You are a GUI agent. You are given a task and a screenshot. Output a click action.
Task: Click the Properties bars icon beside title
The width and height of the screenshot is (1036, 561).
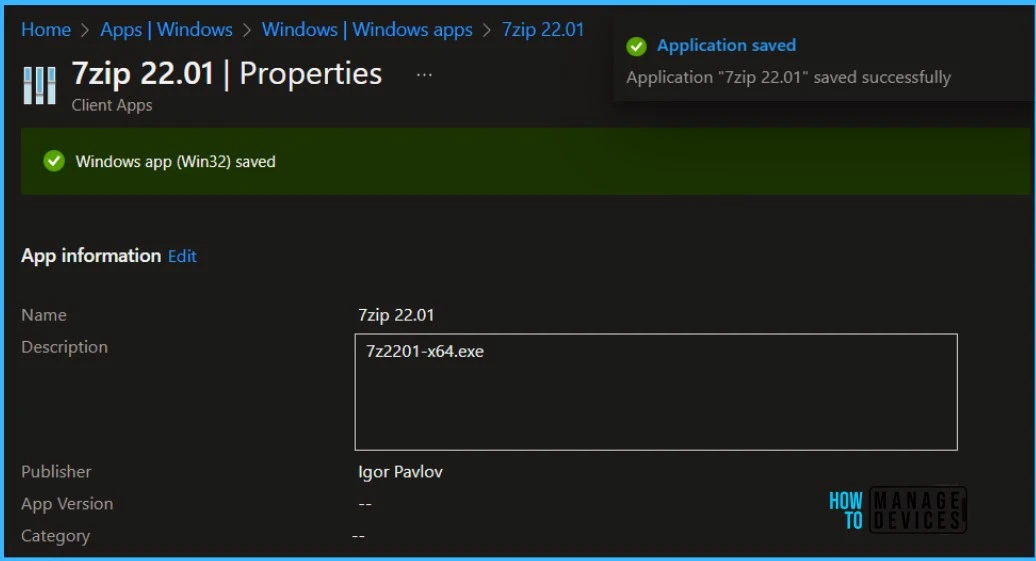pos(40,85)
